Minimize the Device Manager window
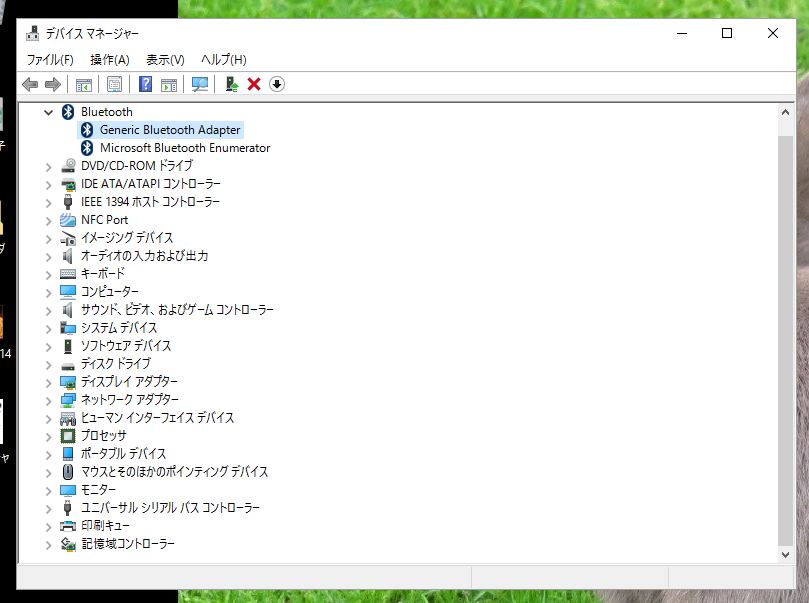 point(682,34)
